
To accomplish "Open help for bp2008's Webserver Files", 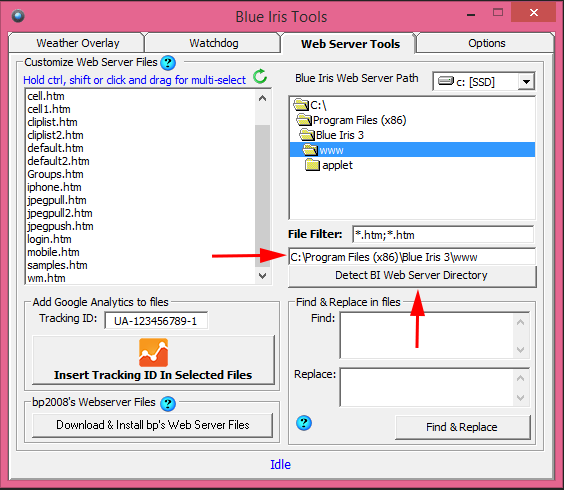I will tap(168, 403).
